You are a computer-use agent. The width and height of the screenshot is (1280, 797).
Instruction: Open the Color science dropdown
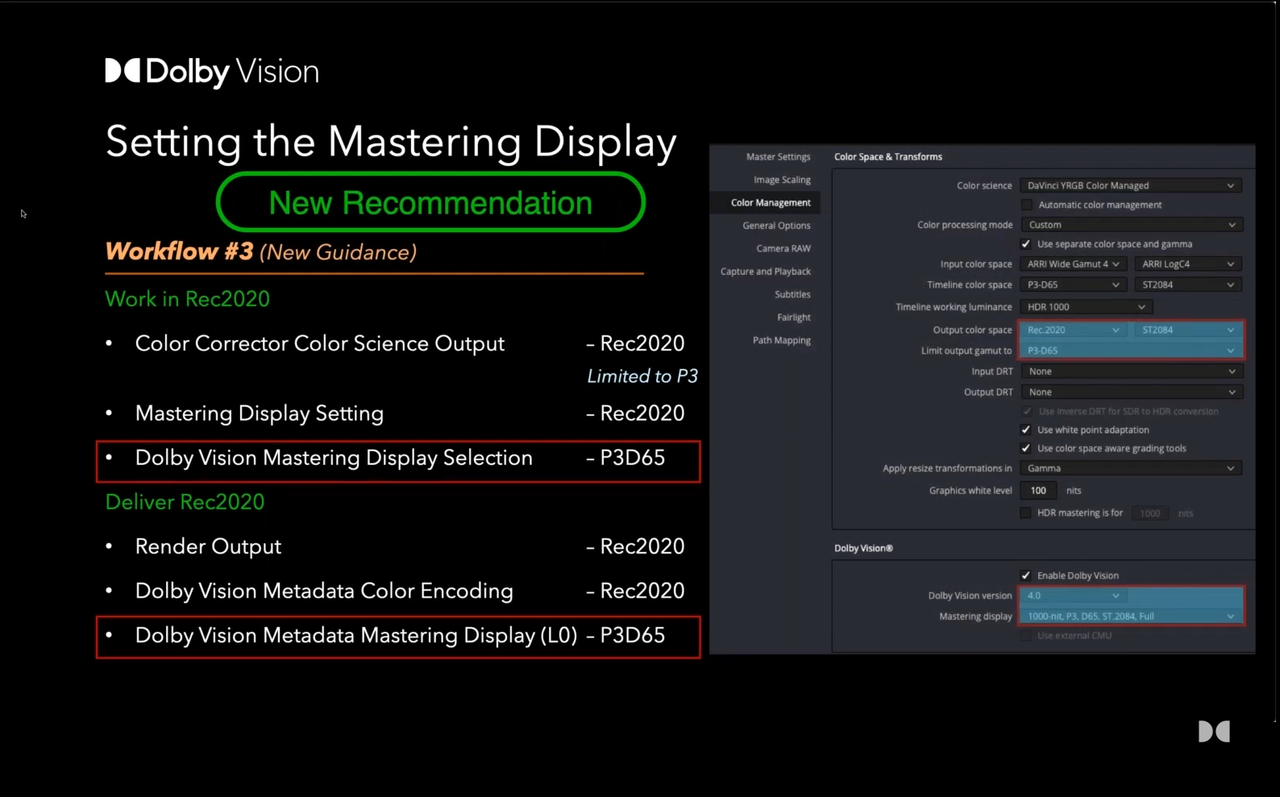pos(1131,185)
